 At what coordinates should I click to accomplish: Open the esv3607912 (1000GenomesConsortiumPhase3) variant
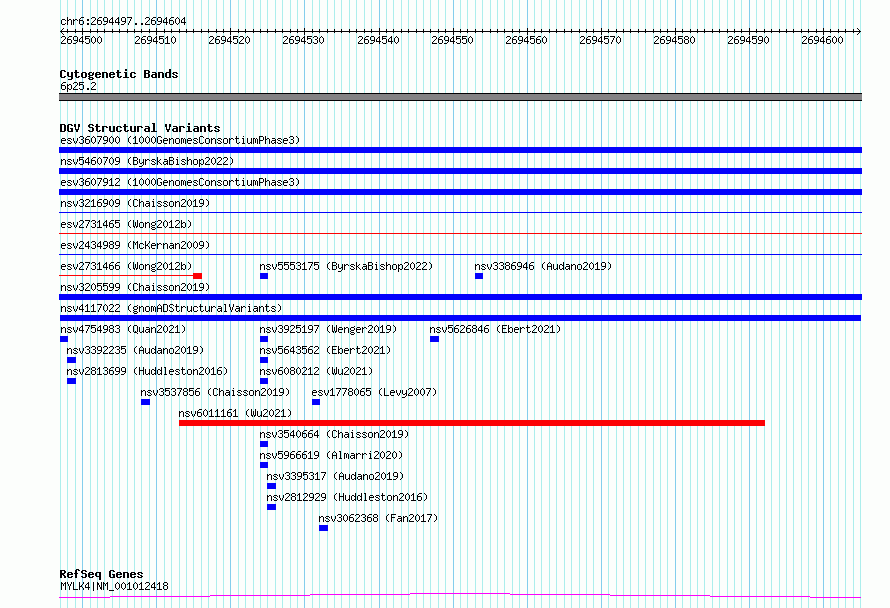point(180,182)
